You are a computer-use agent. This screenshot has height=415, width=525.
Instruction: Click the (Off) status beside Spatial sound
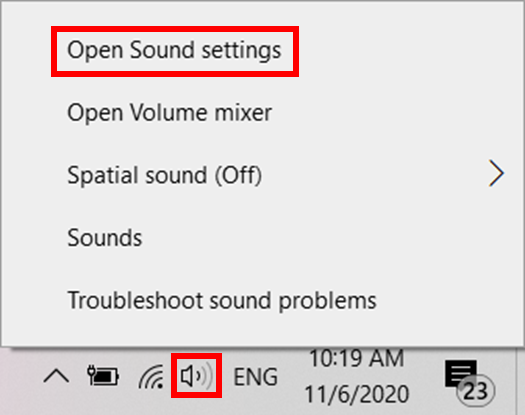point(238,175)
